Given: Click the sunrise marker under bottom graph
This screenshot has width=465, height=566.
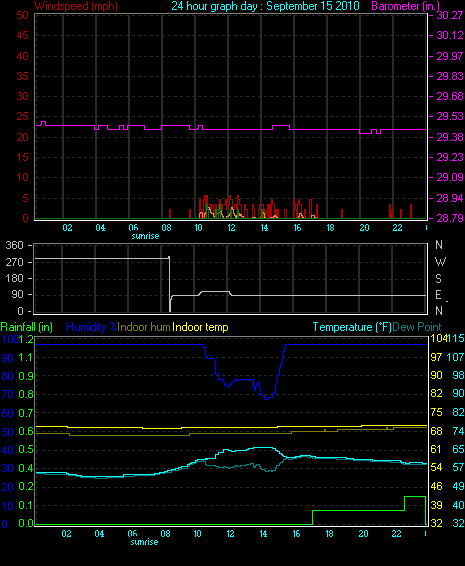Looking at the screenshot, I should click(x=144, y=542).
